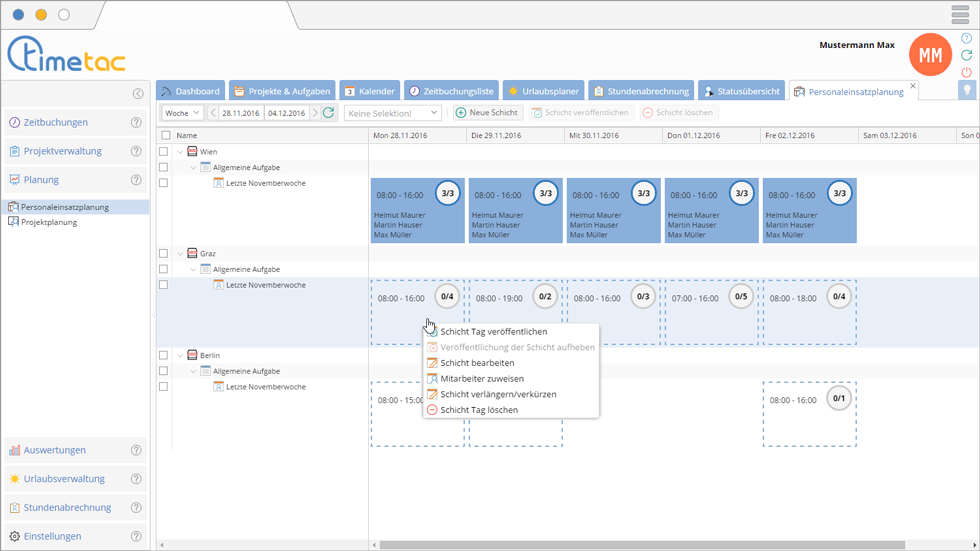Image resolution: width=980 pixels, height=551 pixels.
Task: Click the green reload icon at top right
Action: pyautogui.click(x=966, y=56)
